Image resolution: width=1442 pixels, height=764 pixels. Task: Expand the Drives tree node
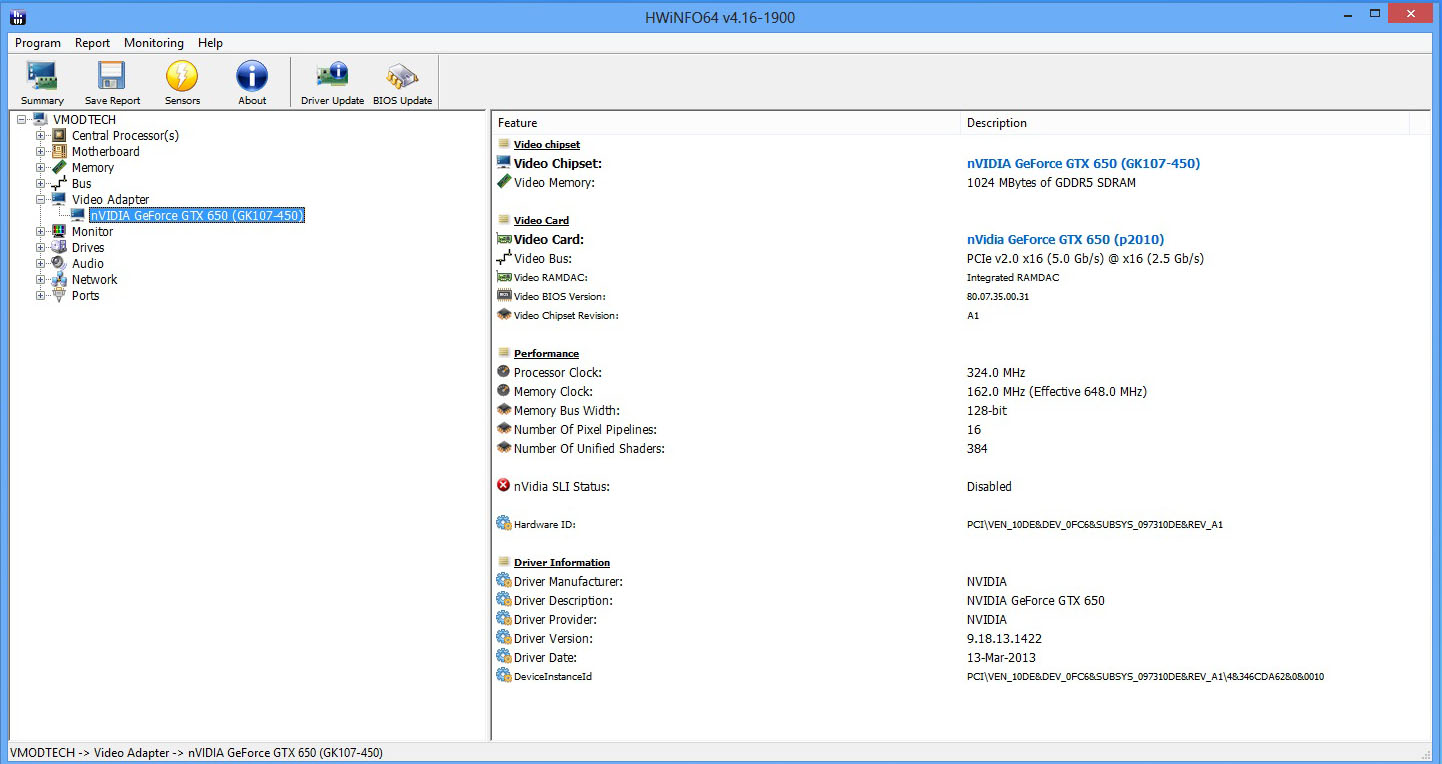[x=41, y=247]
